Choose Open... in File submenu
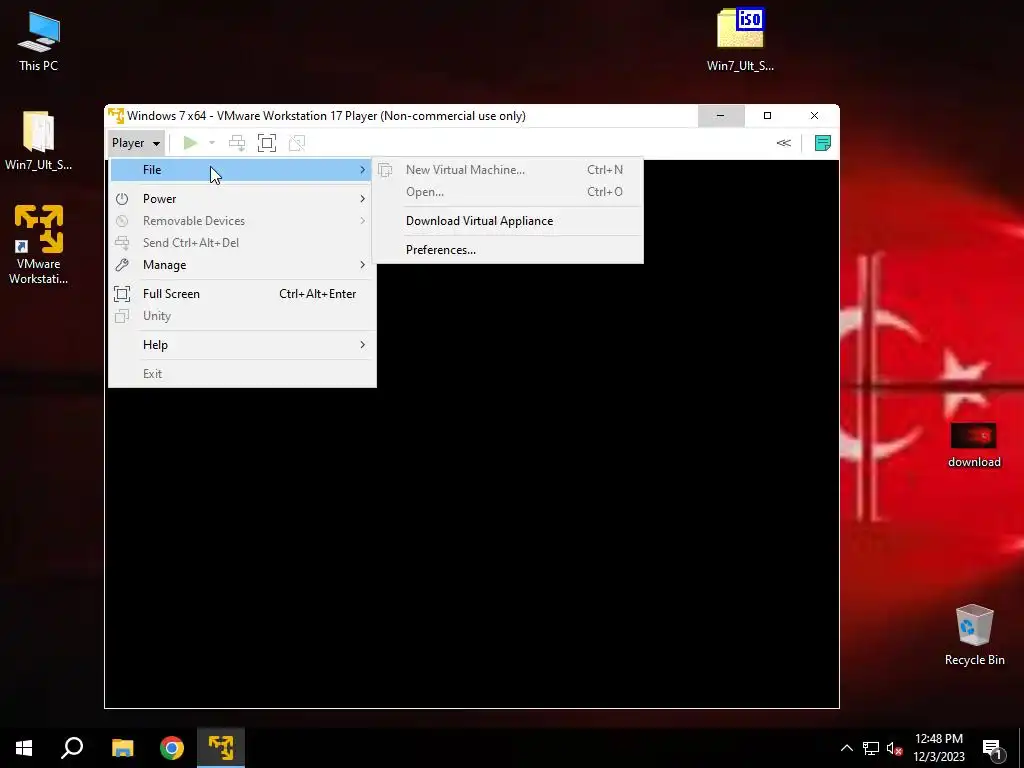Viewport: 1024px width, 768px height. tap(507, 192)
